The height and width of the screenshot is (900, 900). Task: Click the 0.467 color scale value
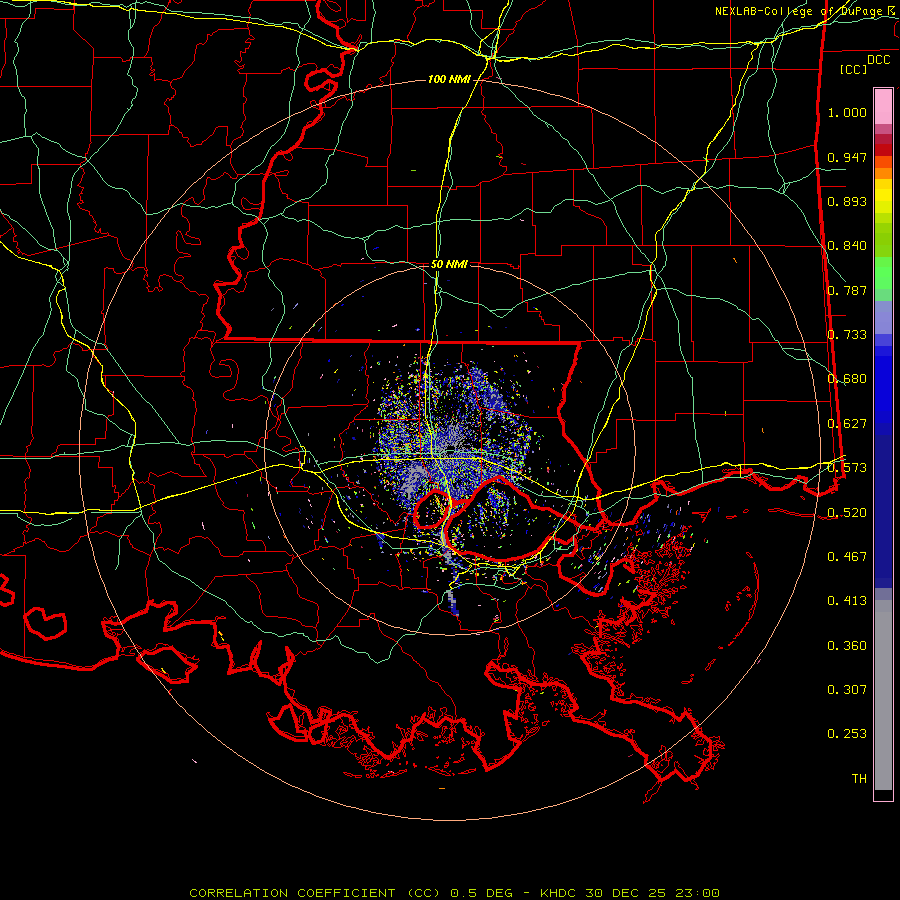tap(847, 557)
